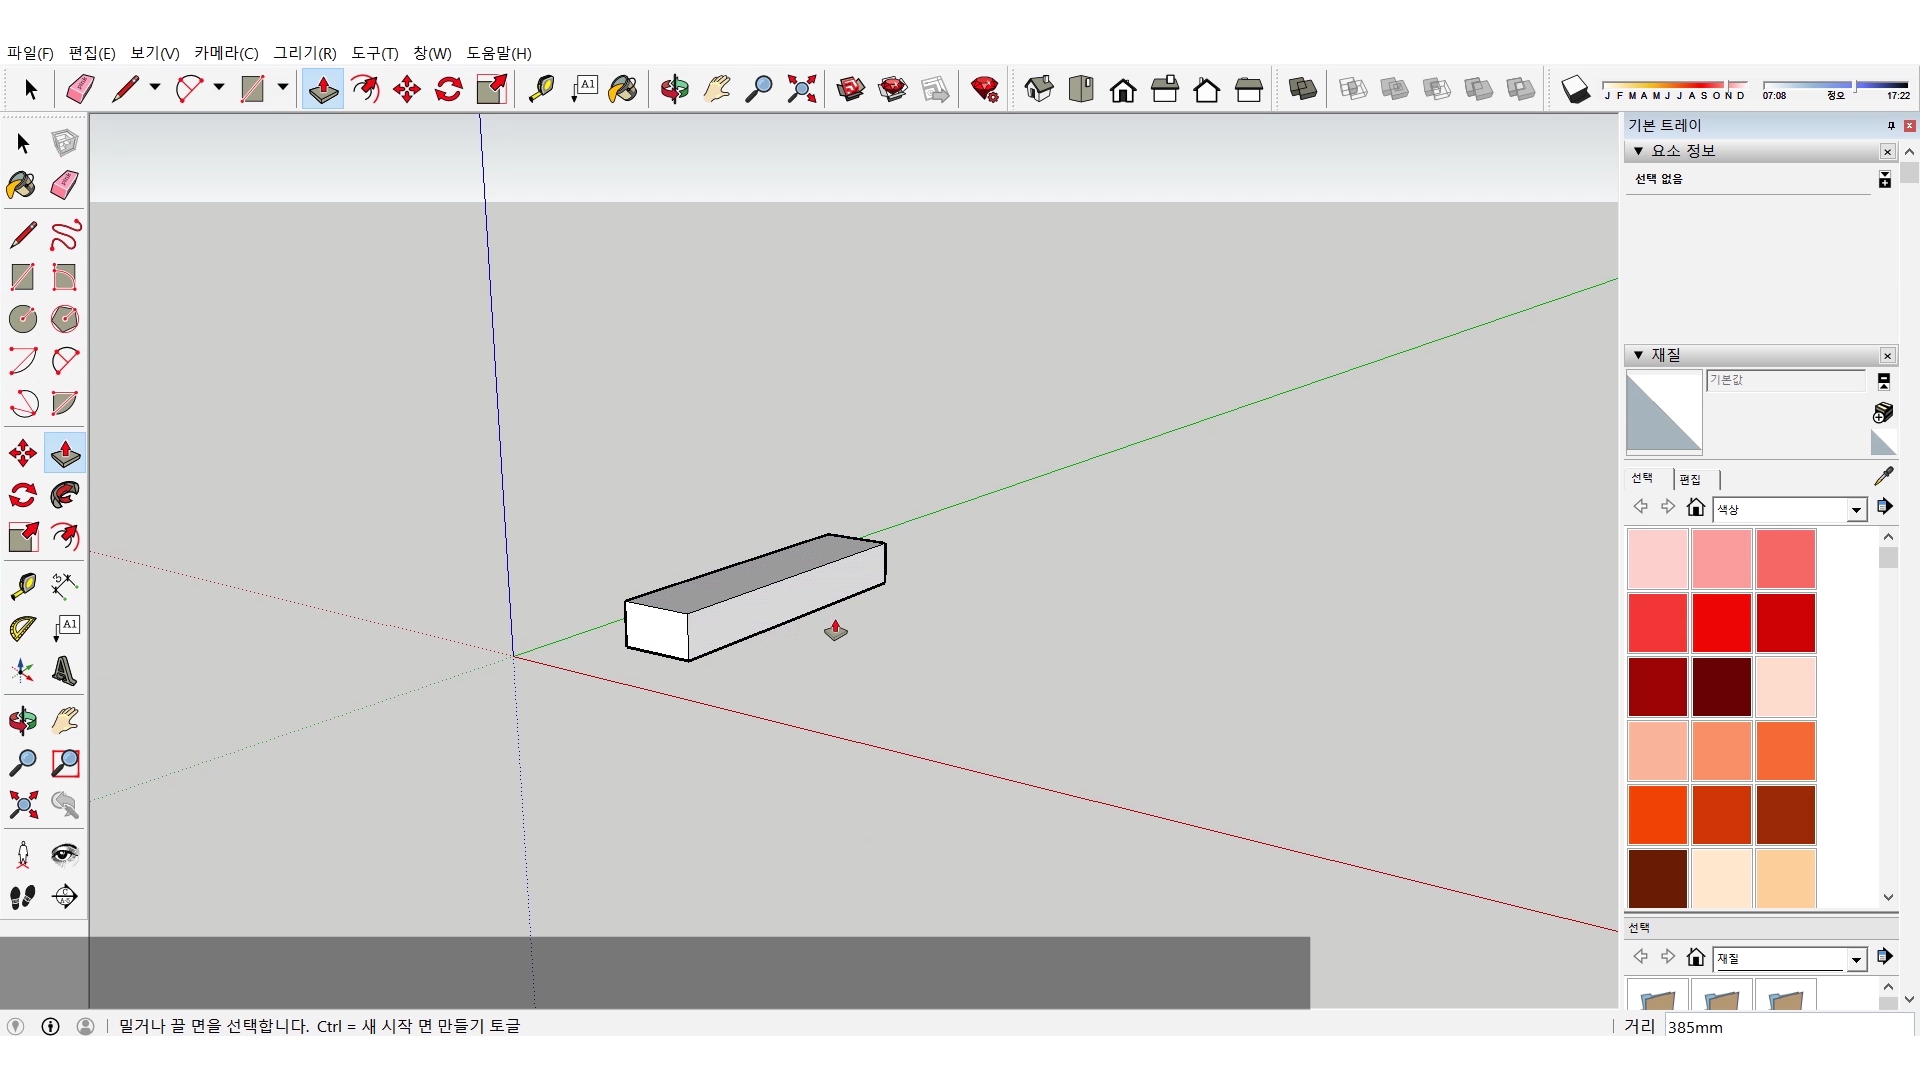Toggle tray auto-hide pin icon
The width and height of the screenshot is (1920, 1080).
[1890, 126]
